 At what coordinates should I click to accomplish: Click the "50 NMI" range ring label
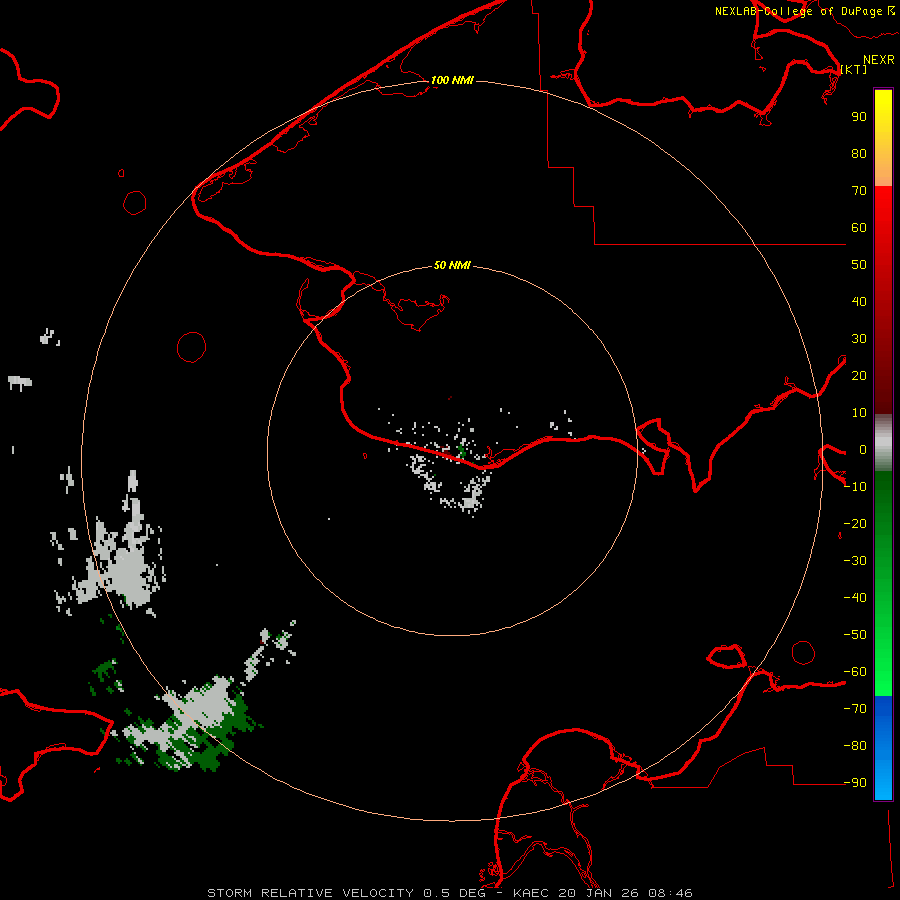452,265
